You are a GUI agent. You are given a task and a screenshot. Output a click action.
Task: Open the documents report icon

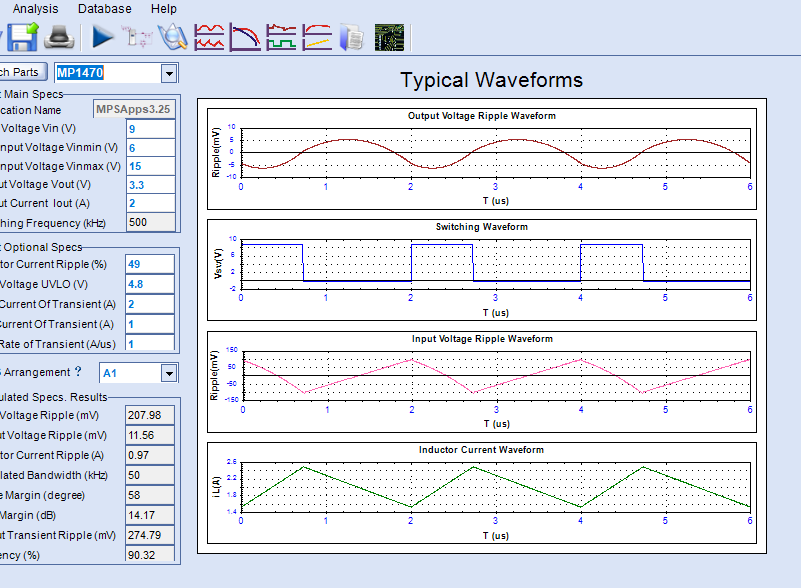(352, 38)
